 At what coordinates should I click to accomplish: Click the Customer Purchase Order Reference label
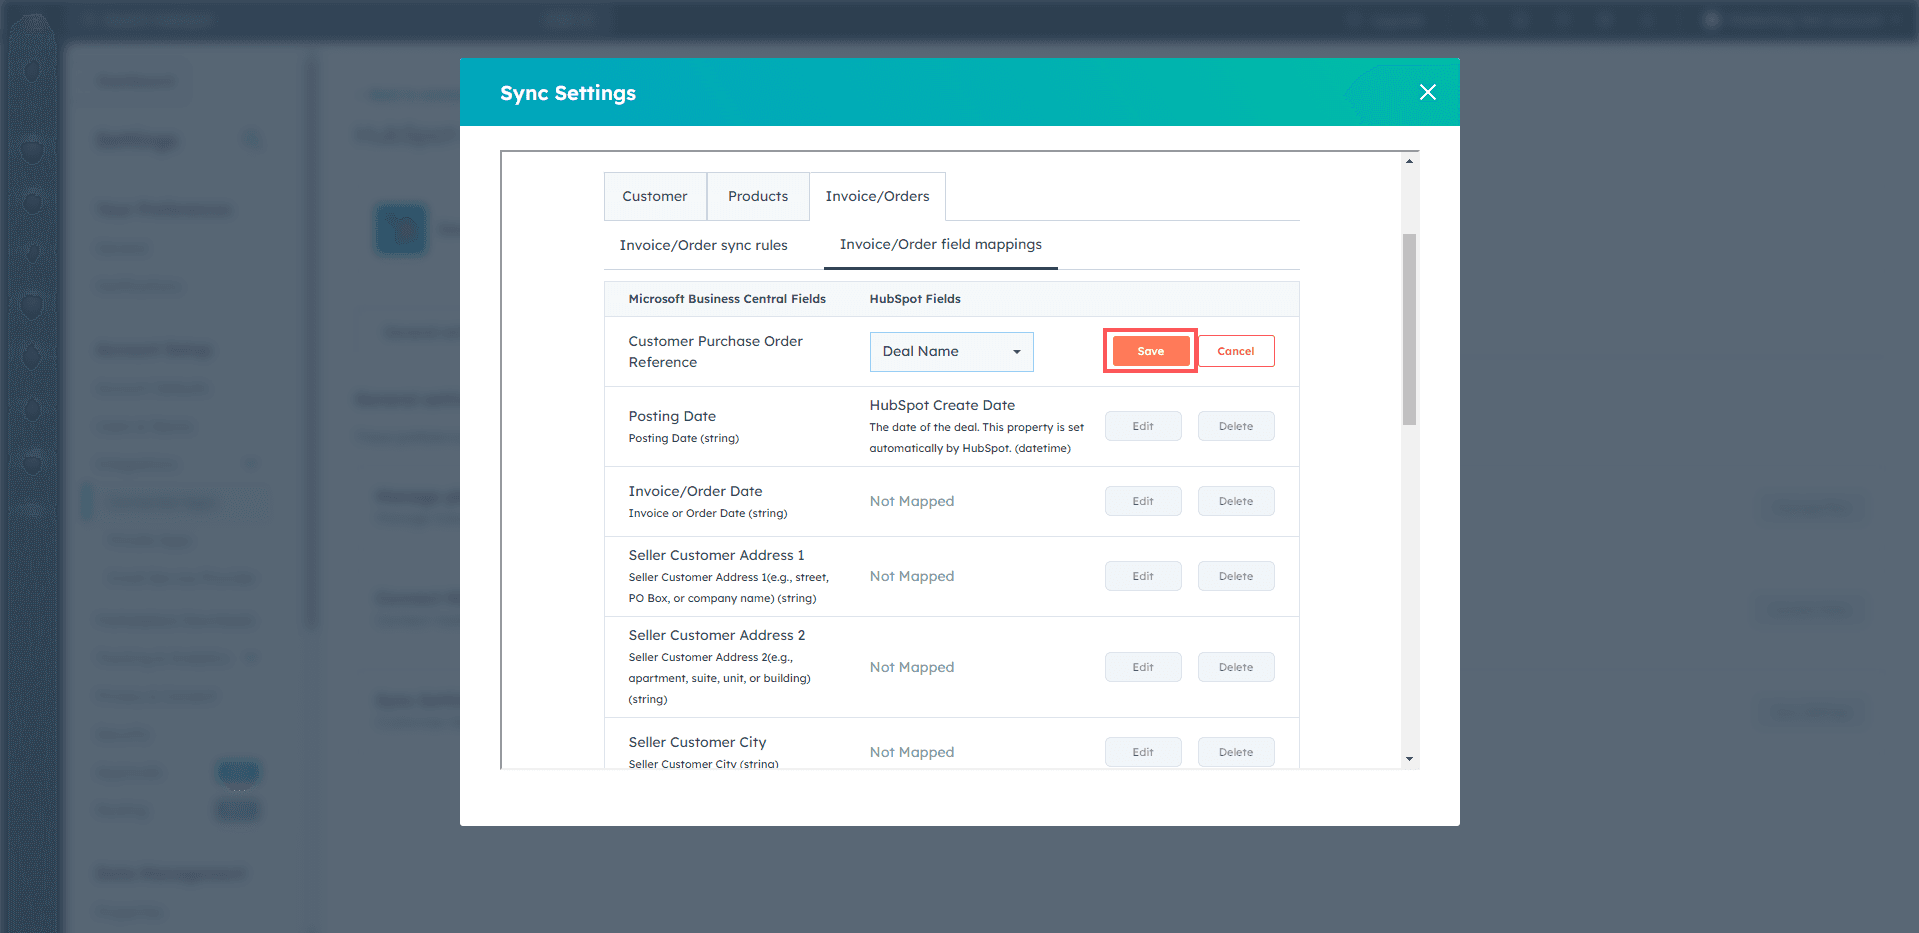coord(715,351)
